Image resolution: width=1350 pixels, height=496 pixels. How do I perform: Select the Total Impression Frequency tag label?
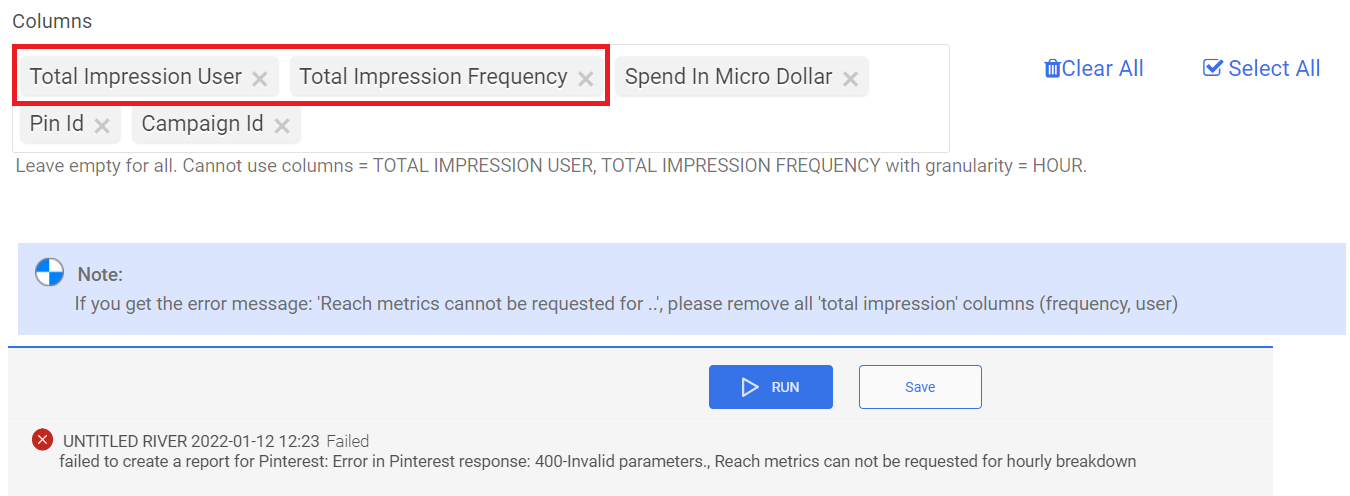point(433,77)
